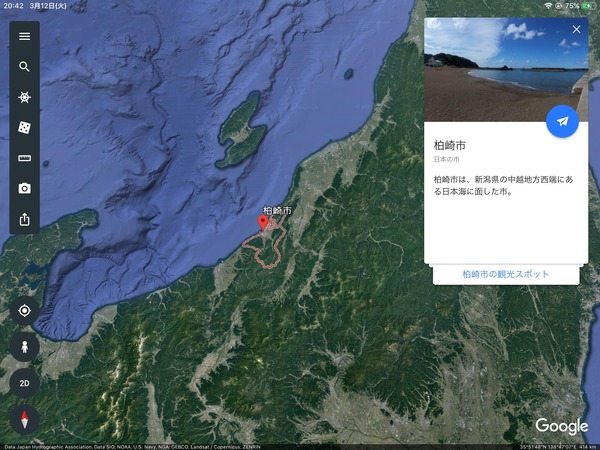Fly to 柏崎市 with blue button
The height and width of the screenshot is (450, 600).
562,121
